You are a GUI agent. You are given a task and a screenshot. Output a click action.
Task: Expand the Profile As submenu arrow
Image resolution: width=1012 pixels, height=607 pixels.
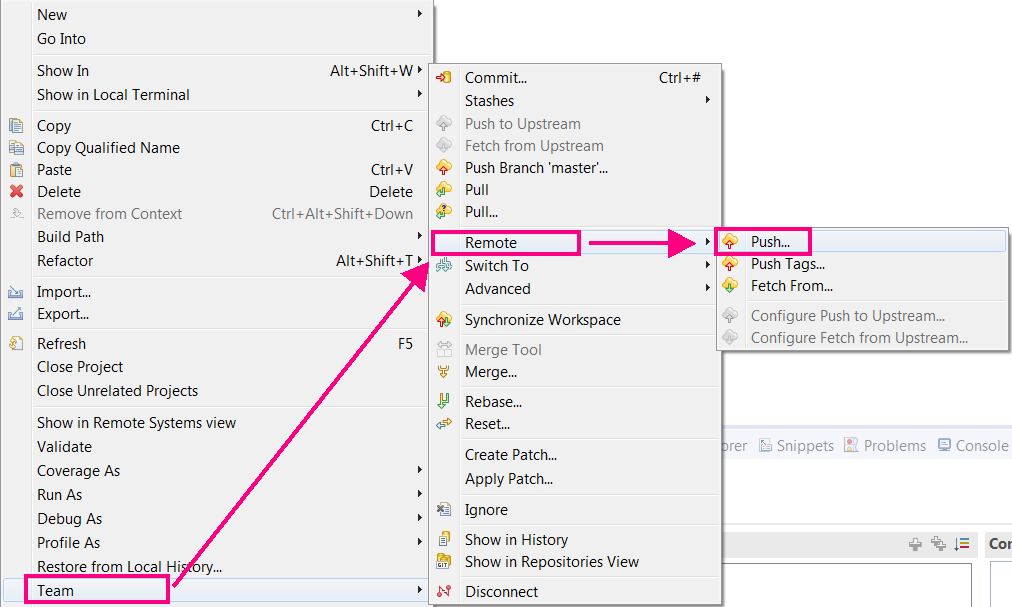coord(420,541)
